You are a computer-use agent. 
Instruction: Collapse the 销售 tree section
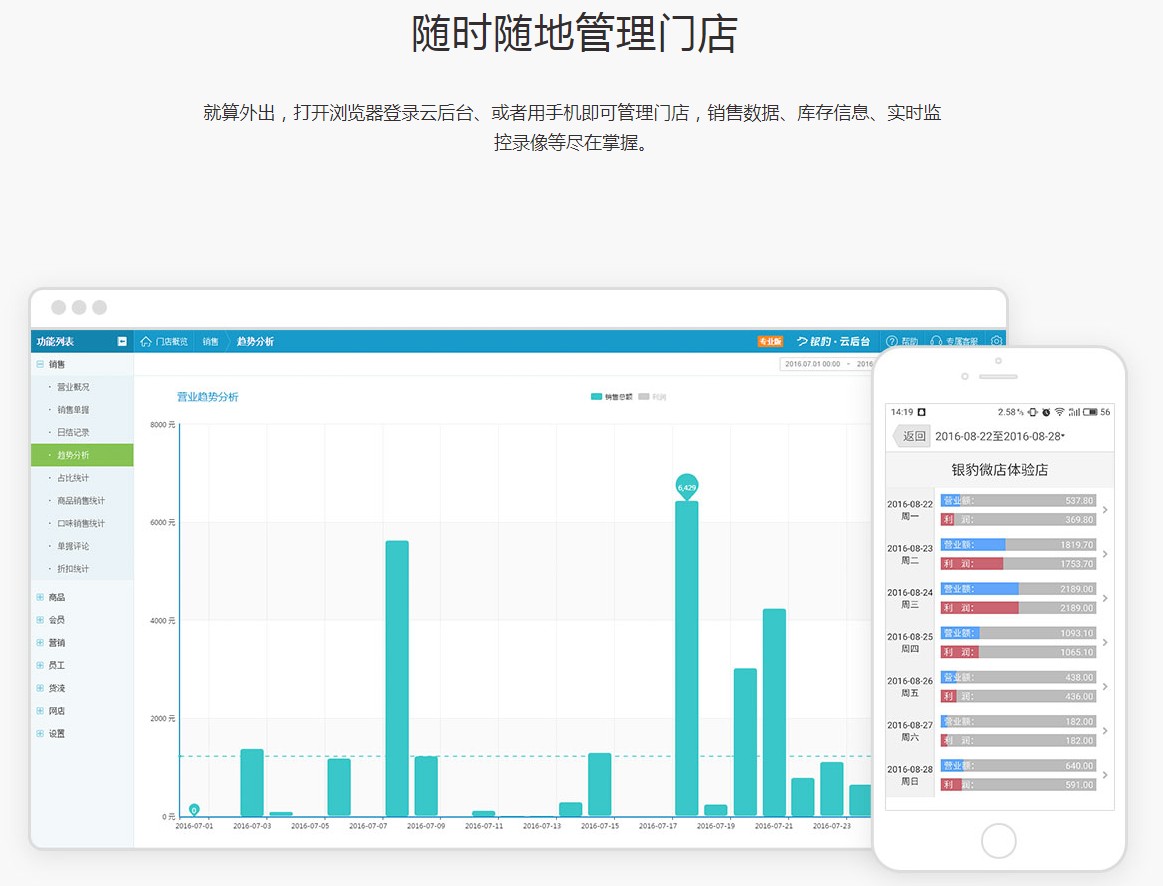40,365
